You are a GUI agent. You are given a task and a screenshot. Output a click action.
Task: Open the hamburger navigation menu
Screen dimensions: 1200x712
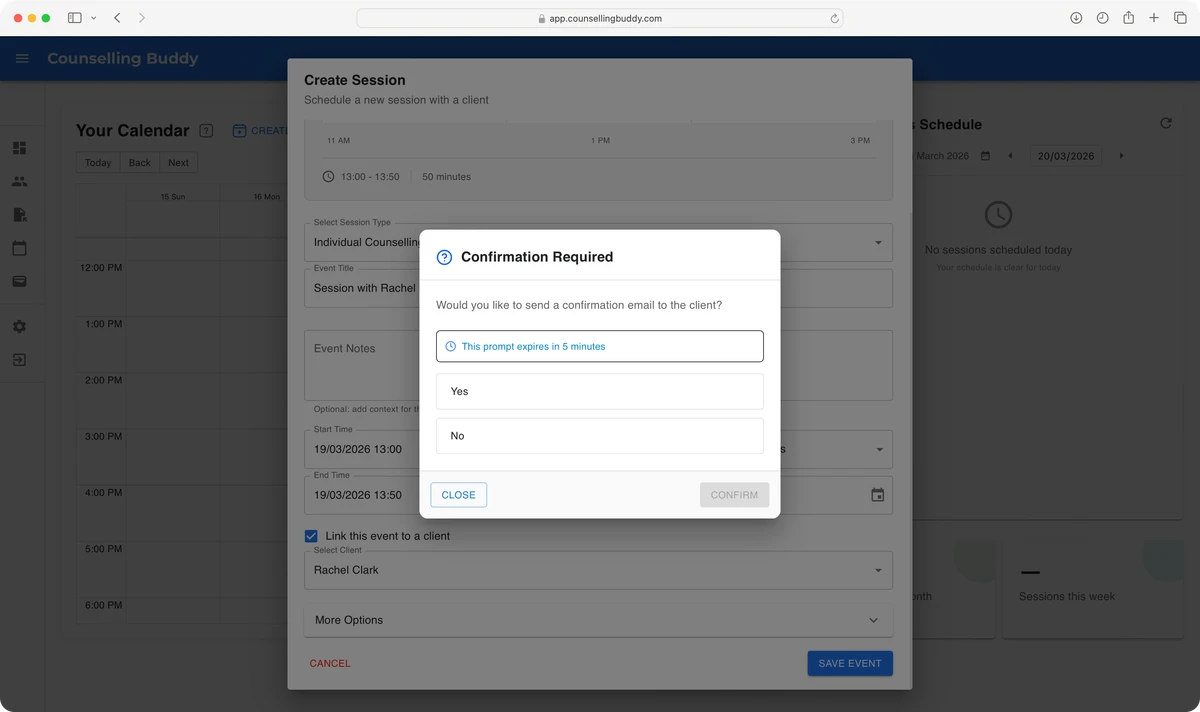click(22, 59)
